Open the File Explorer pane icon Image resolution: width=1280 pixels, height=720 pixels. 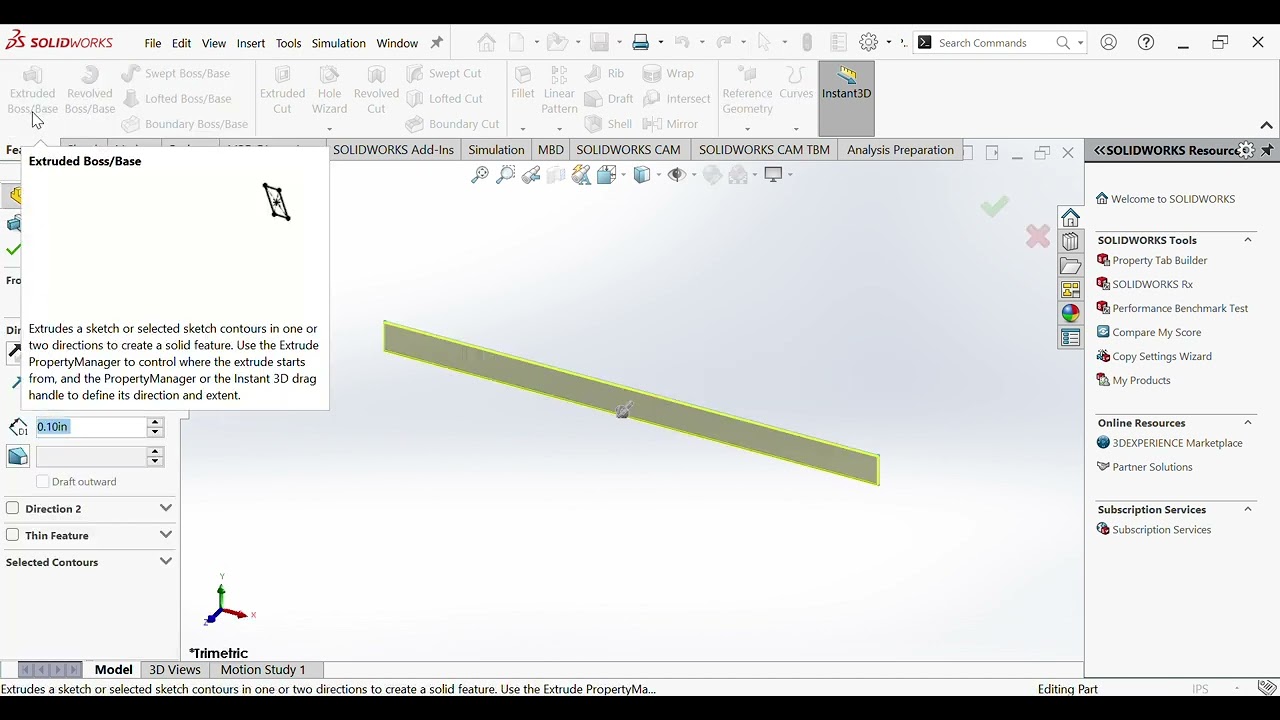(1070, 266)
